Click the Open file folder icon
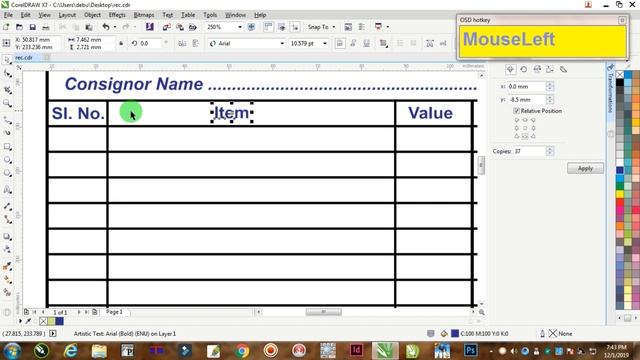Viewport: 640px width, 360px height. coord(19,27)
